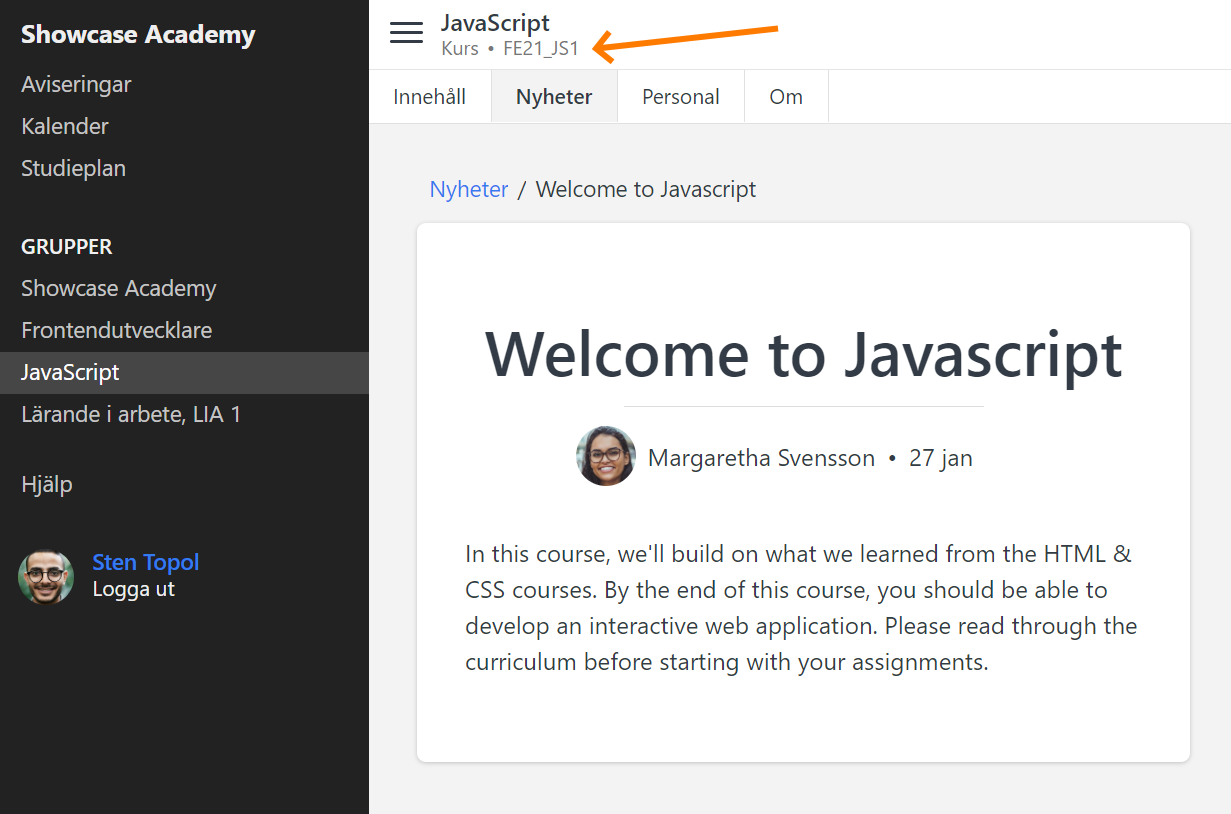This screenshot has height=814, width=1231.
Task: Open Lärande i arbete, LIA 1
Action: pos(131,414)
